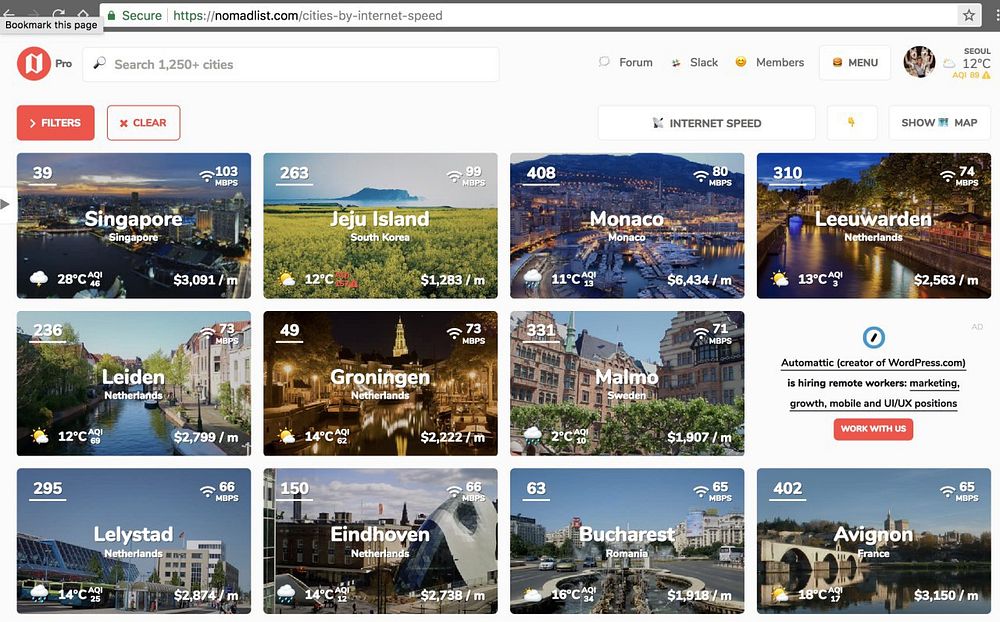Viewport: 1000px width, 622px height.
Task: Click the $2,222 / m price on Groningen
Action: coord(453,437)
